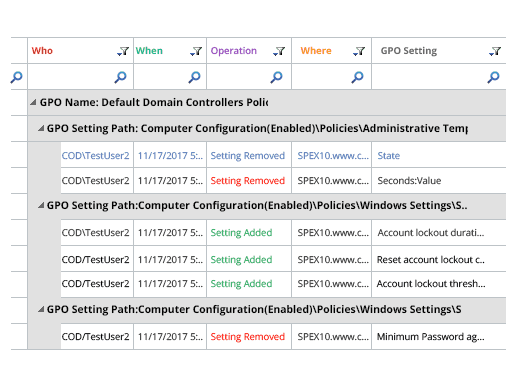Click the SPEX10.www.c... cell in State row
Image resolution: width=520 pixels, height=382 pixels.
(333, 156)
